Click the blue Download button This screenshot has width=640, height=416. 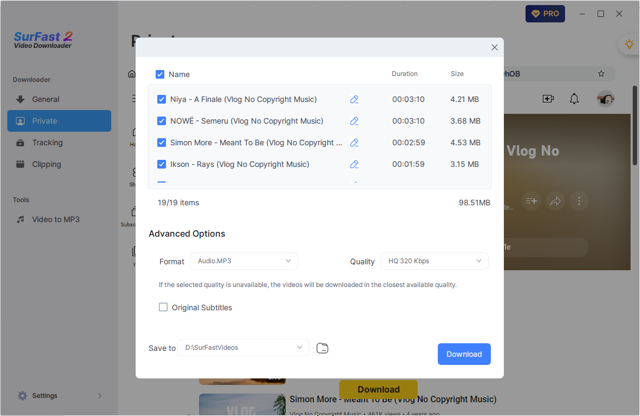463,354
